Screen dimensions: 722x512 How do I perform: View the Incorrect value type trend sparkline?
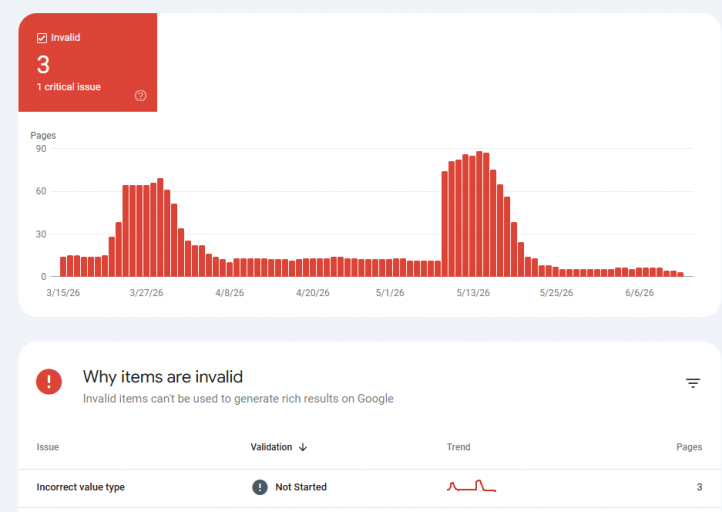tap(471, 486)
